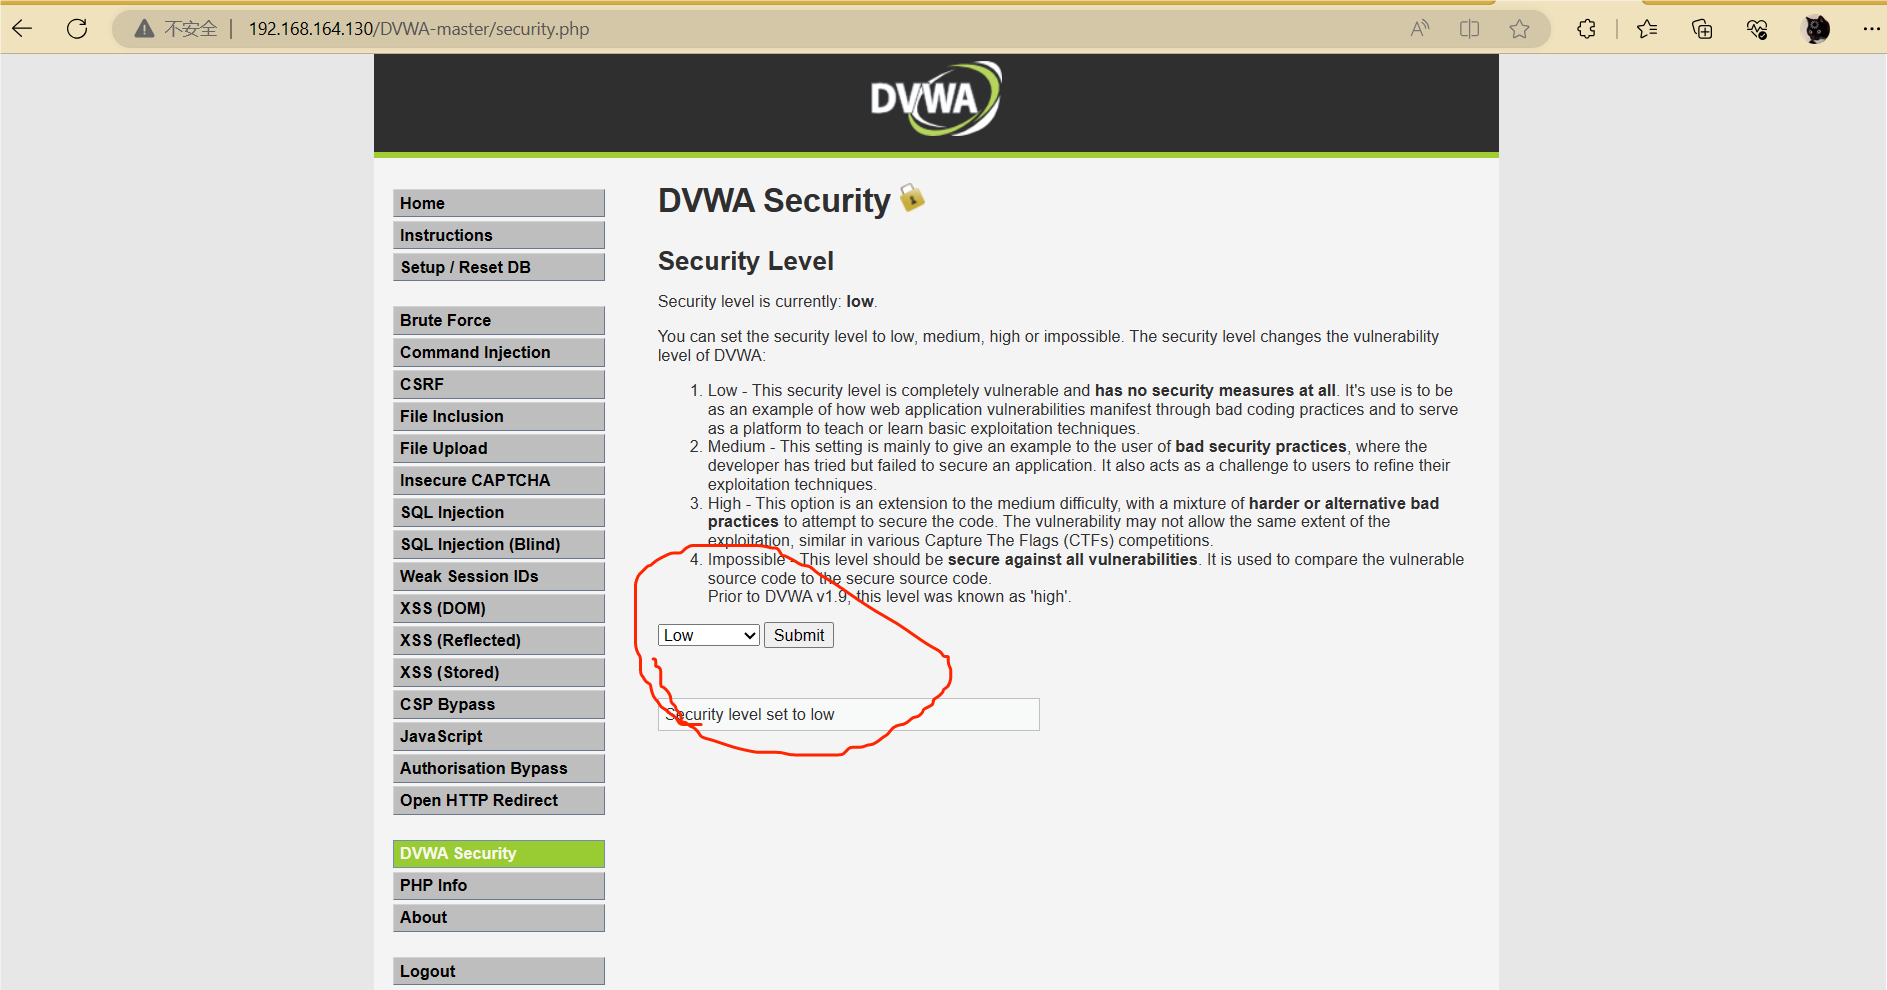The height and width of the screenshot is (990, 1887).
Task: Open the browser settings and more menu
Action: (x=1871, y=29)
